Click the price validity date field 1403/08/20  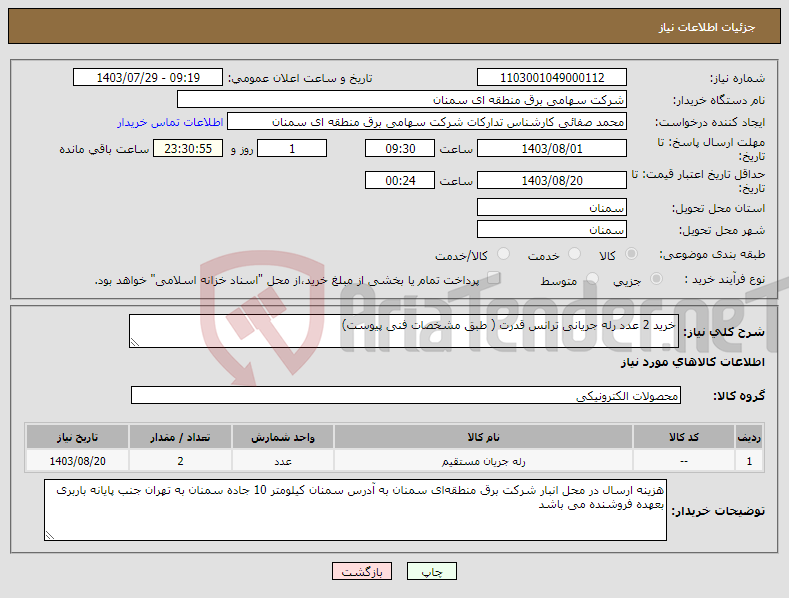[551, 180]
